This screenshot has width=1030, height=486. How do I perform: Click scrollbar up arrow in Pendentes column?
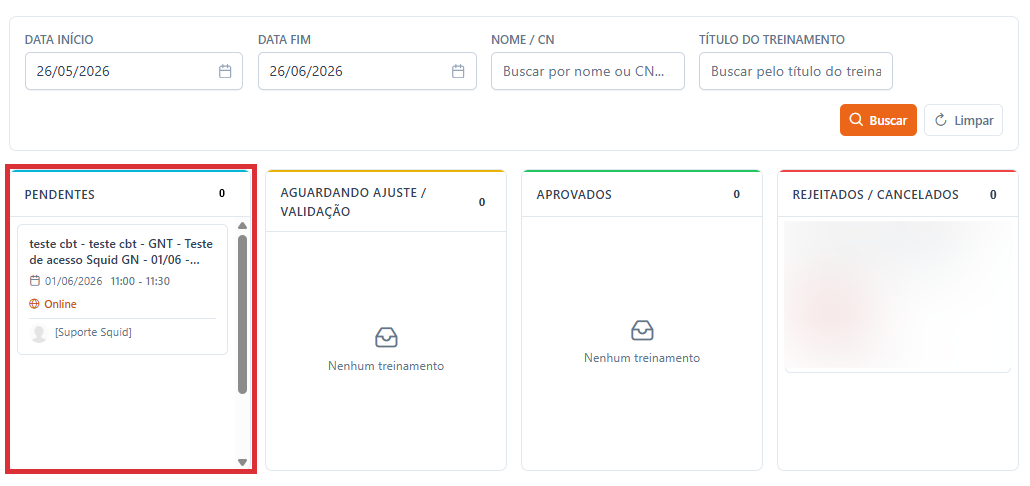coord(242,227)
